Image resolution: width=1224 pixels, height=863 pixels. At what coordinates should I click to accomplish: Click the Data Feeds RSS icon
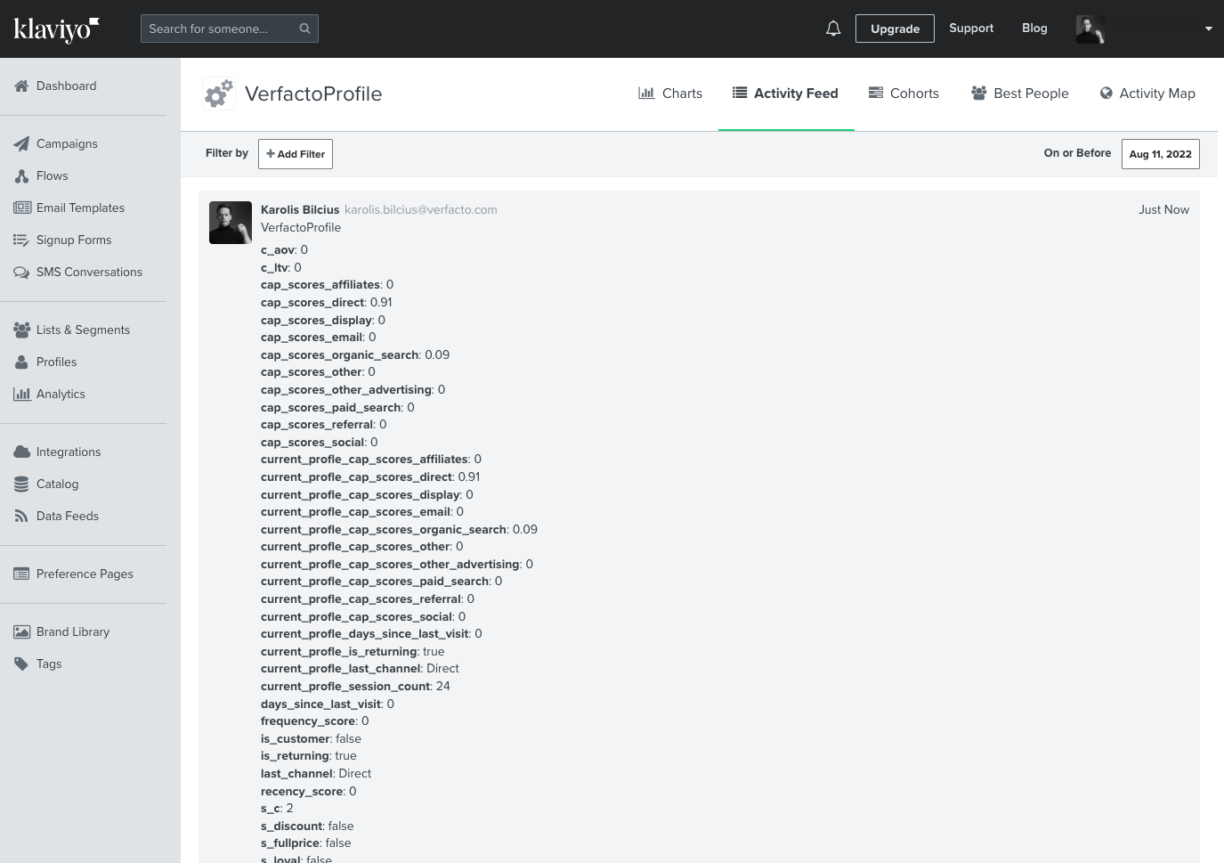point(21,516)
